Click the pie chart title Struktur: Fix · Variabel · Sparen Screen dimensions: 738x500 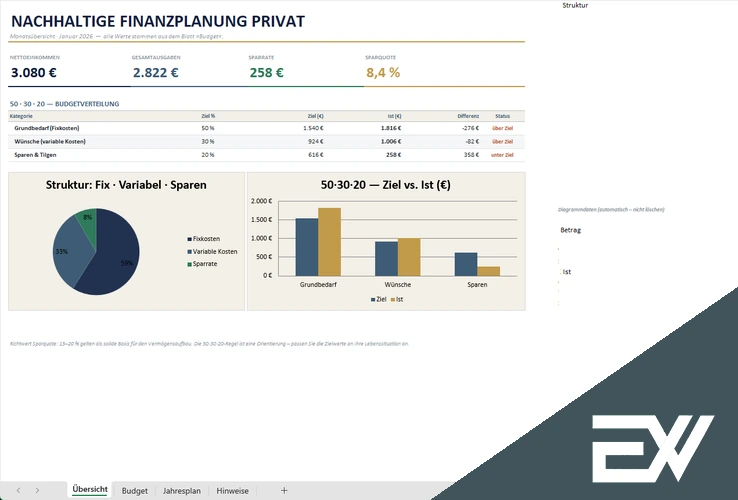tap(126, 185)
